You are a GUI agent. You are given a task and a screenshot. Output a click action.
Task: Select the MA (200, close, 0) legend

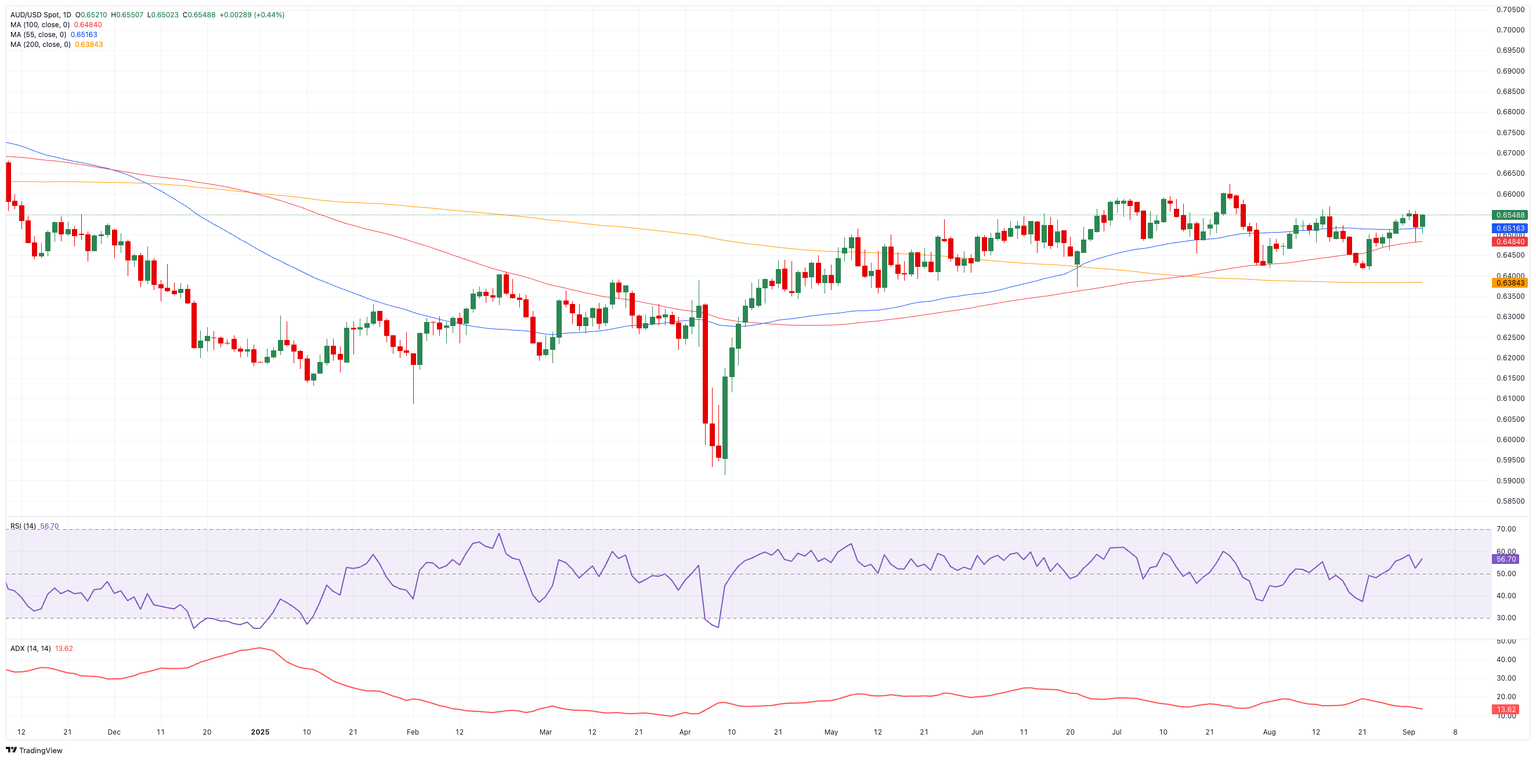tap(41, 45)
